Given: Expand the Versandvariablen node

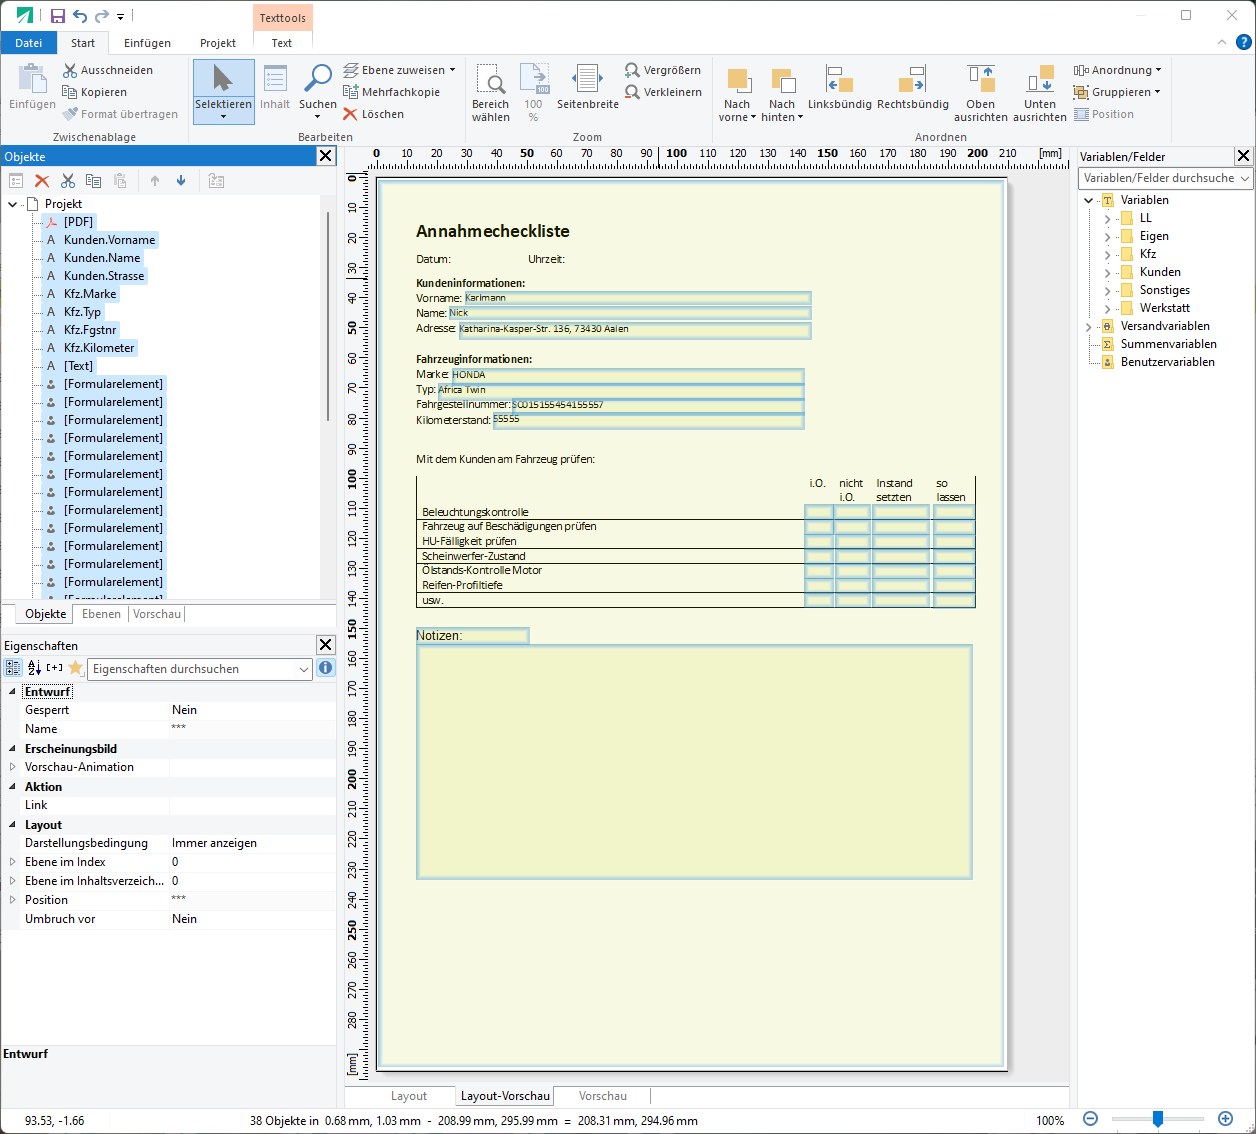Looking at the screenshot, I should (x=1089, y=327).
